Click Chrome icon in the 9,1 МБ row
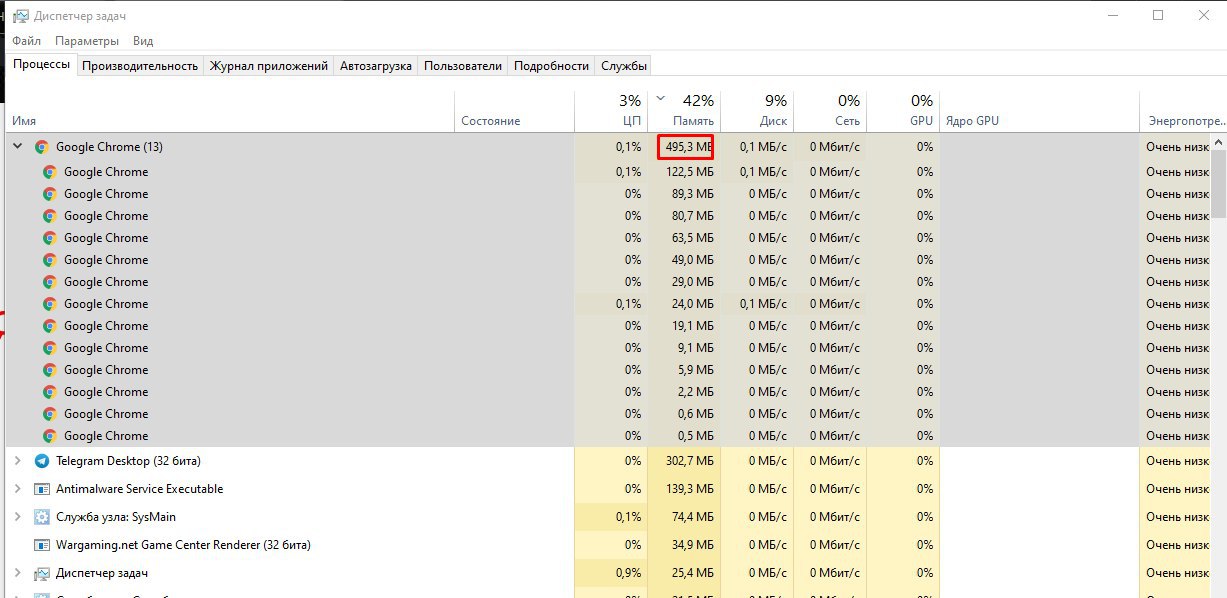The height and width of the screenshot is (598, 1227). coord(50,348)
